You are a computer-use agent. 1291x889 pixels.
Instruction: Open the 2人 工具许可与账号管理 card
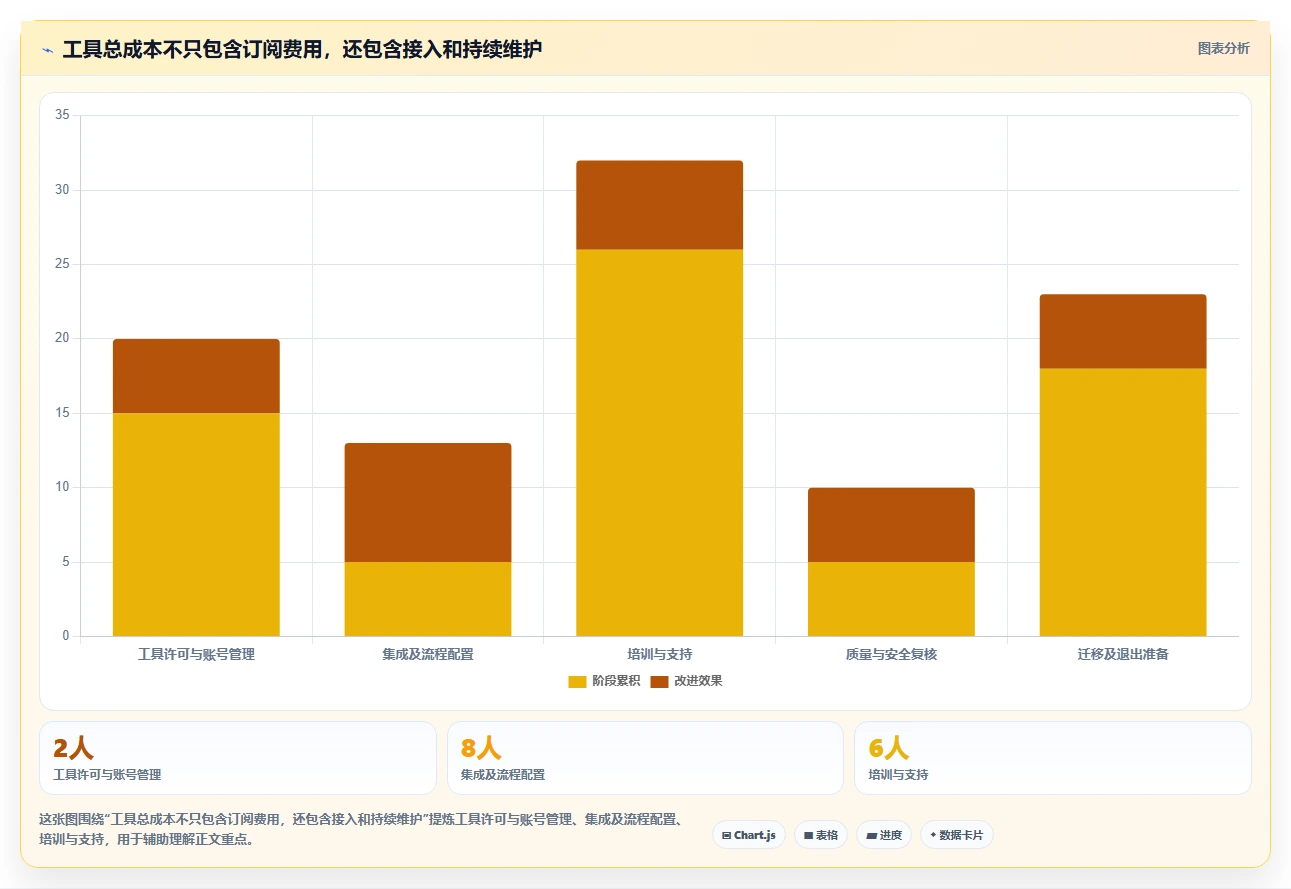click(x=238, y=758)
